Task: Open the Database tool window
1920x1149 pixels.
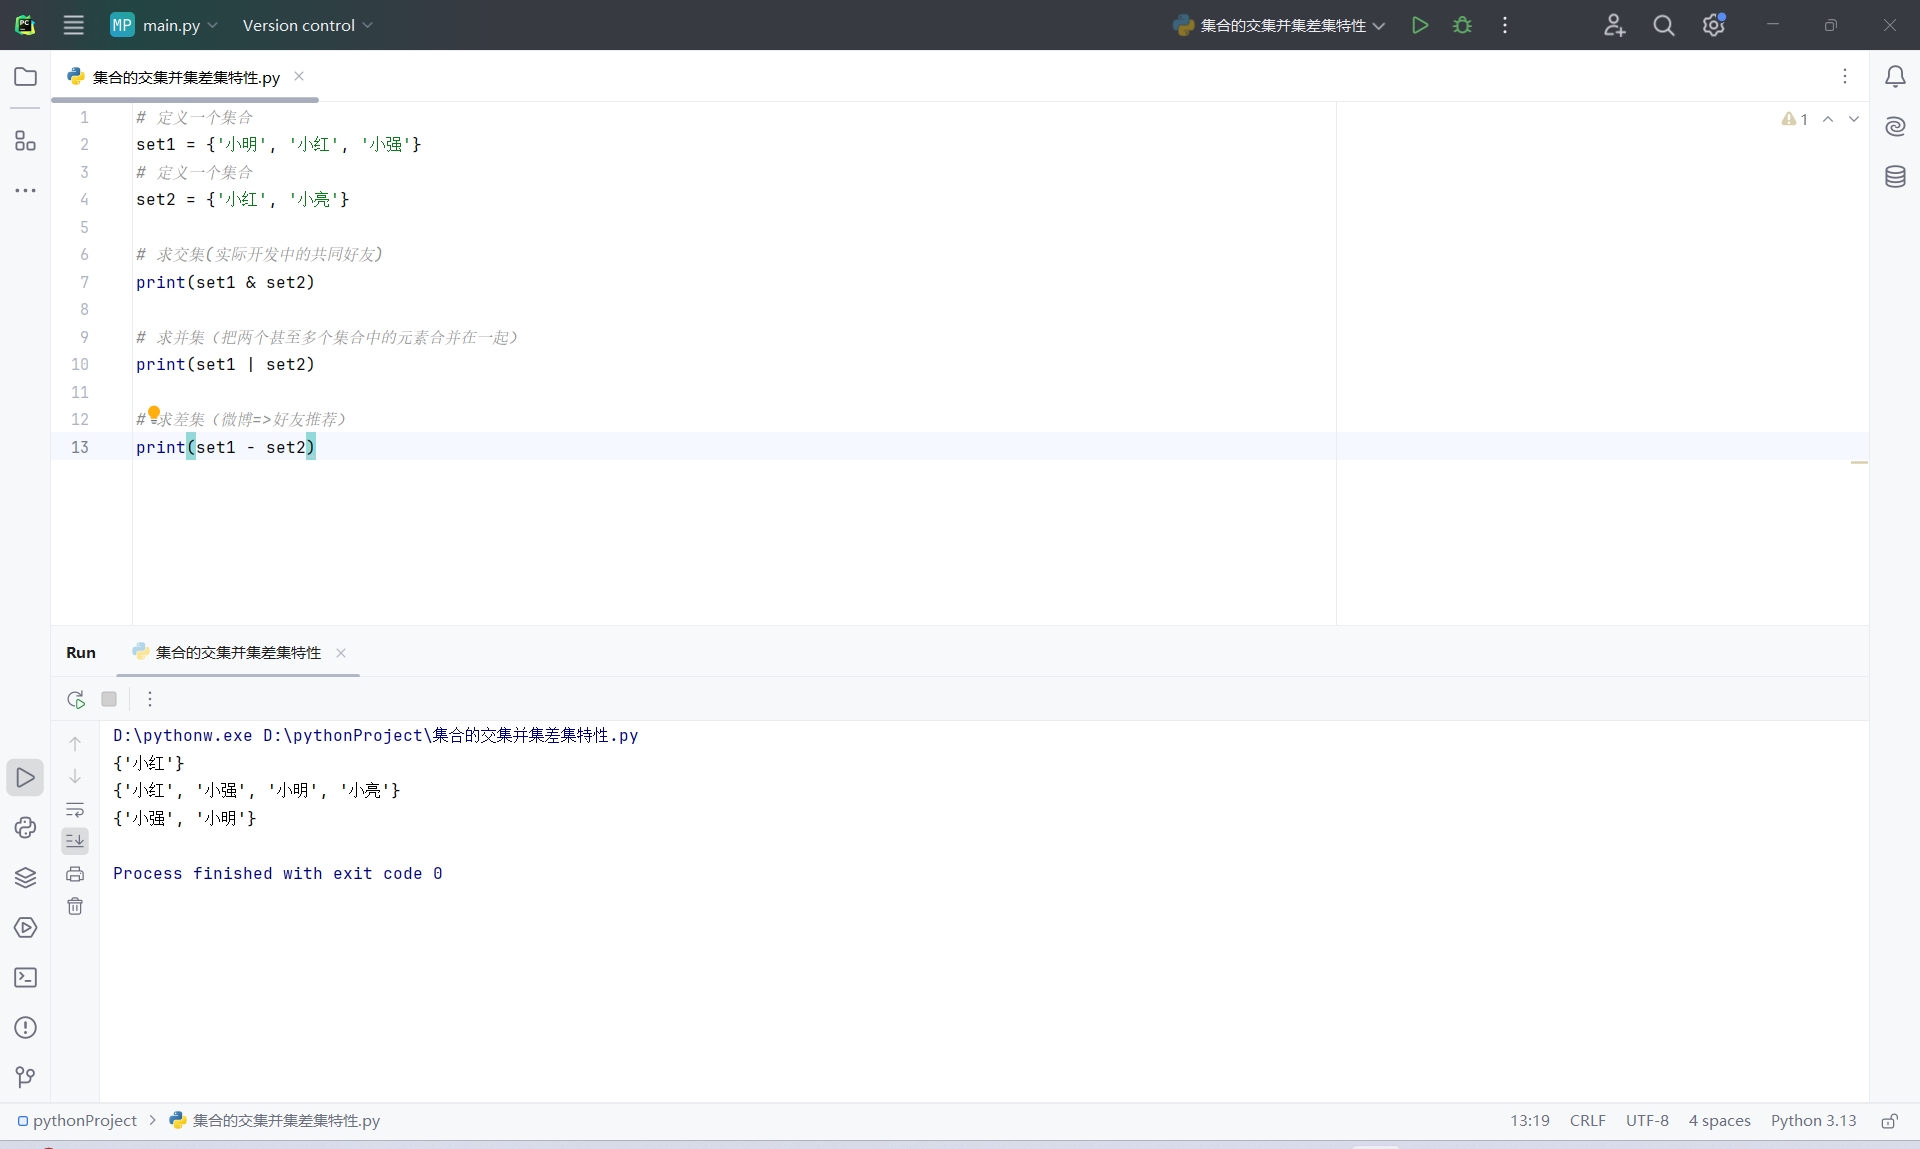Action: pos(1895,177)
